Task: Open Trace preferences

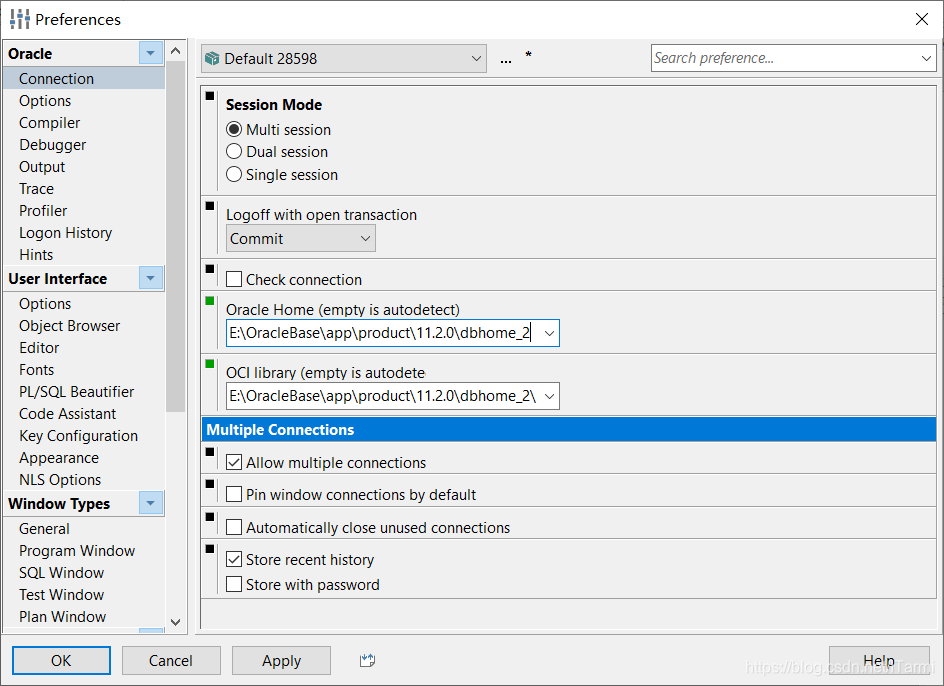Action: pyautogui.click(x=36, y=189)
